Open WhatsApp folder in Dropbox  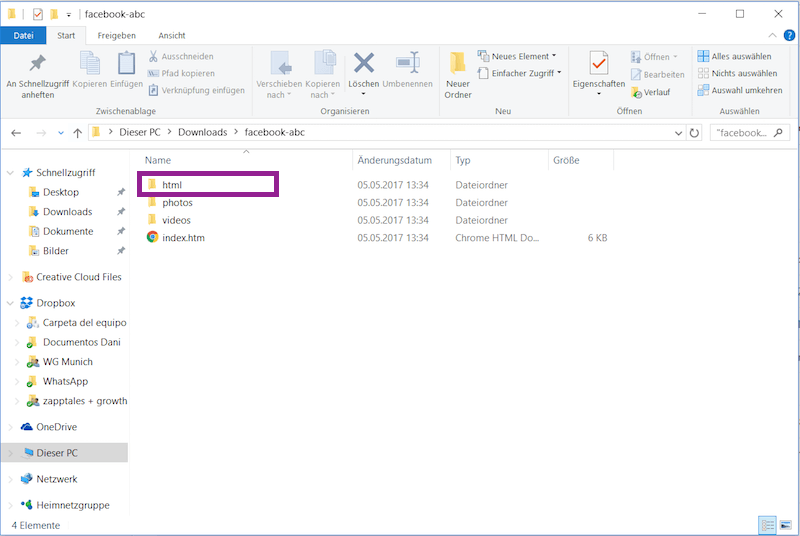coord(65,381)
